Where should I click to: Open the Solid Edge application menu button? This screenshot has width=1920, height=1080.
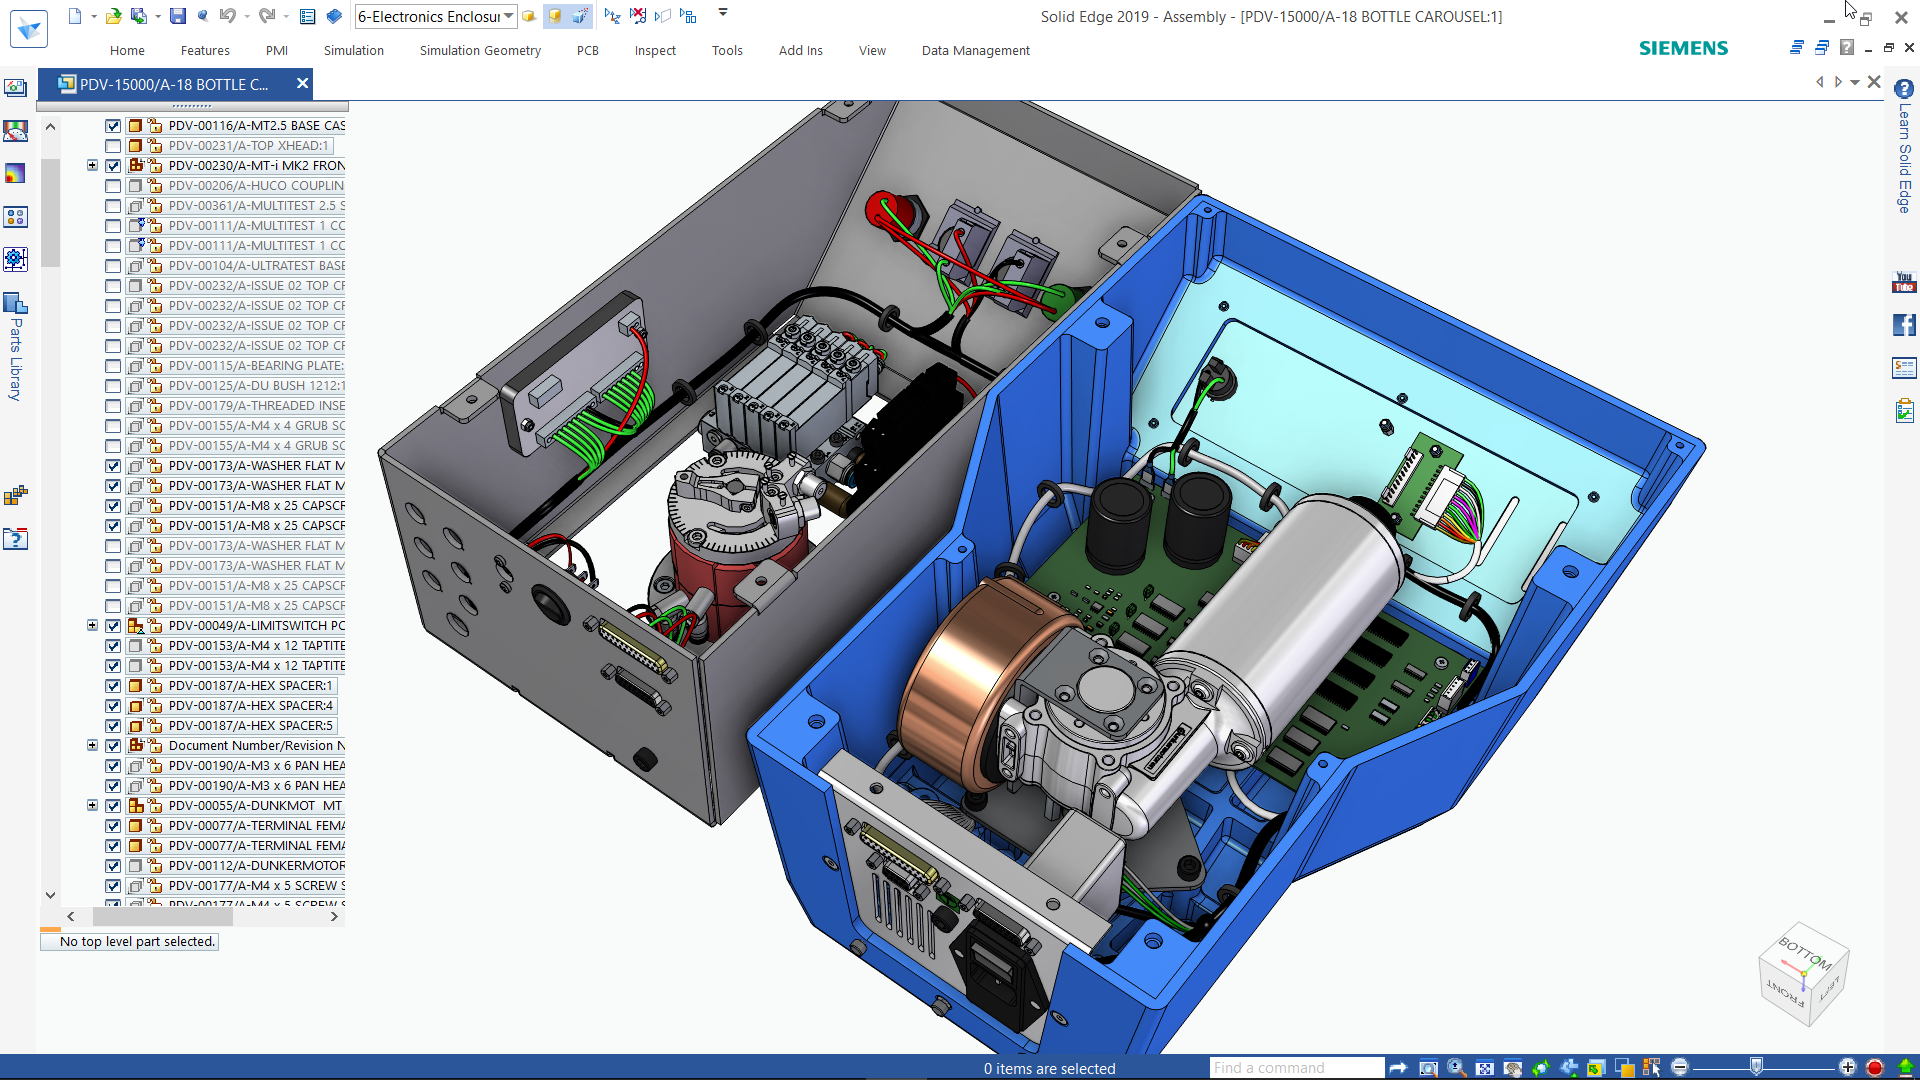28,27
